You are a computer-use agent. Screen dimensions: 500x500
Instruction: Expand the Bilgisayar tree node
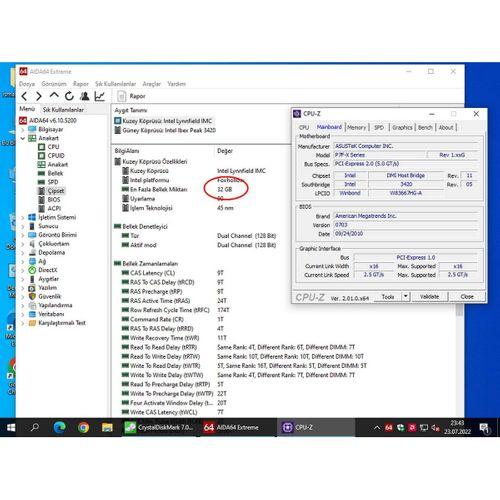[x=23, y=129]
